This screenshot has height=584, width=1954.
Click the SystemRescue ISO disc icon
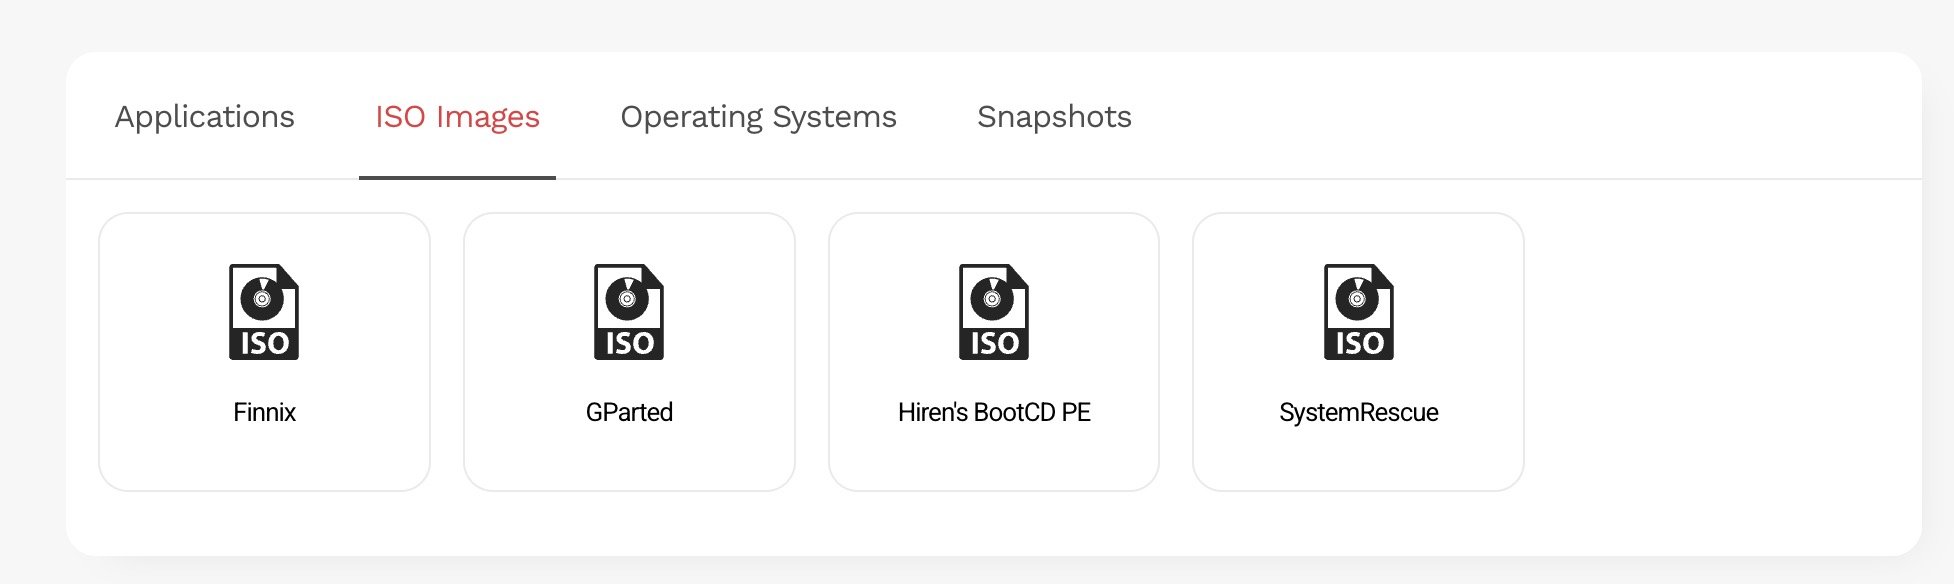pos(1359,311)
